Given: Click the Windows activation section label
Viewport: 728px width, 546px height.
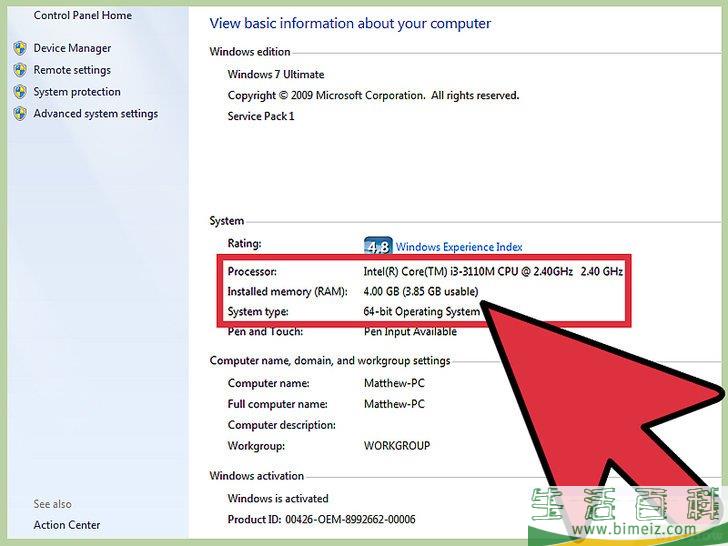Looking at the screenshot, I should click(x=257, y=476).
